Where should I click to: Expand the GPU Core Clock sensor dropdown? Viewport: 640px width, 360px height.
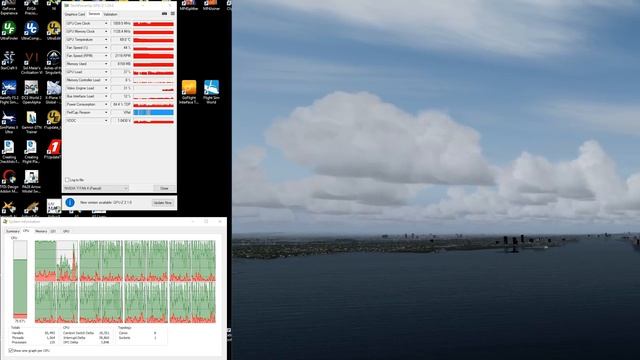click(x=106, y=23)
